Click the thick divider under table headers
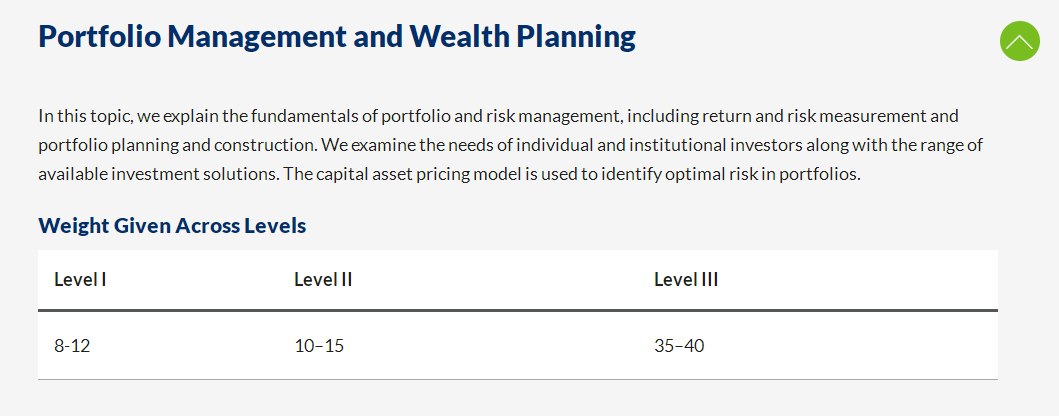1059x416 pixels. 518,311
